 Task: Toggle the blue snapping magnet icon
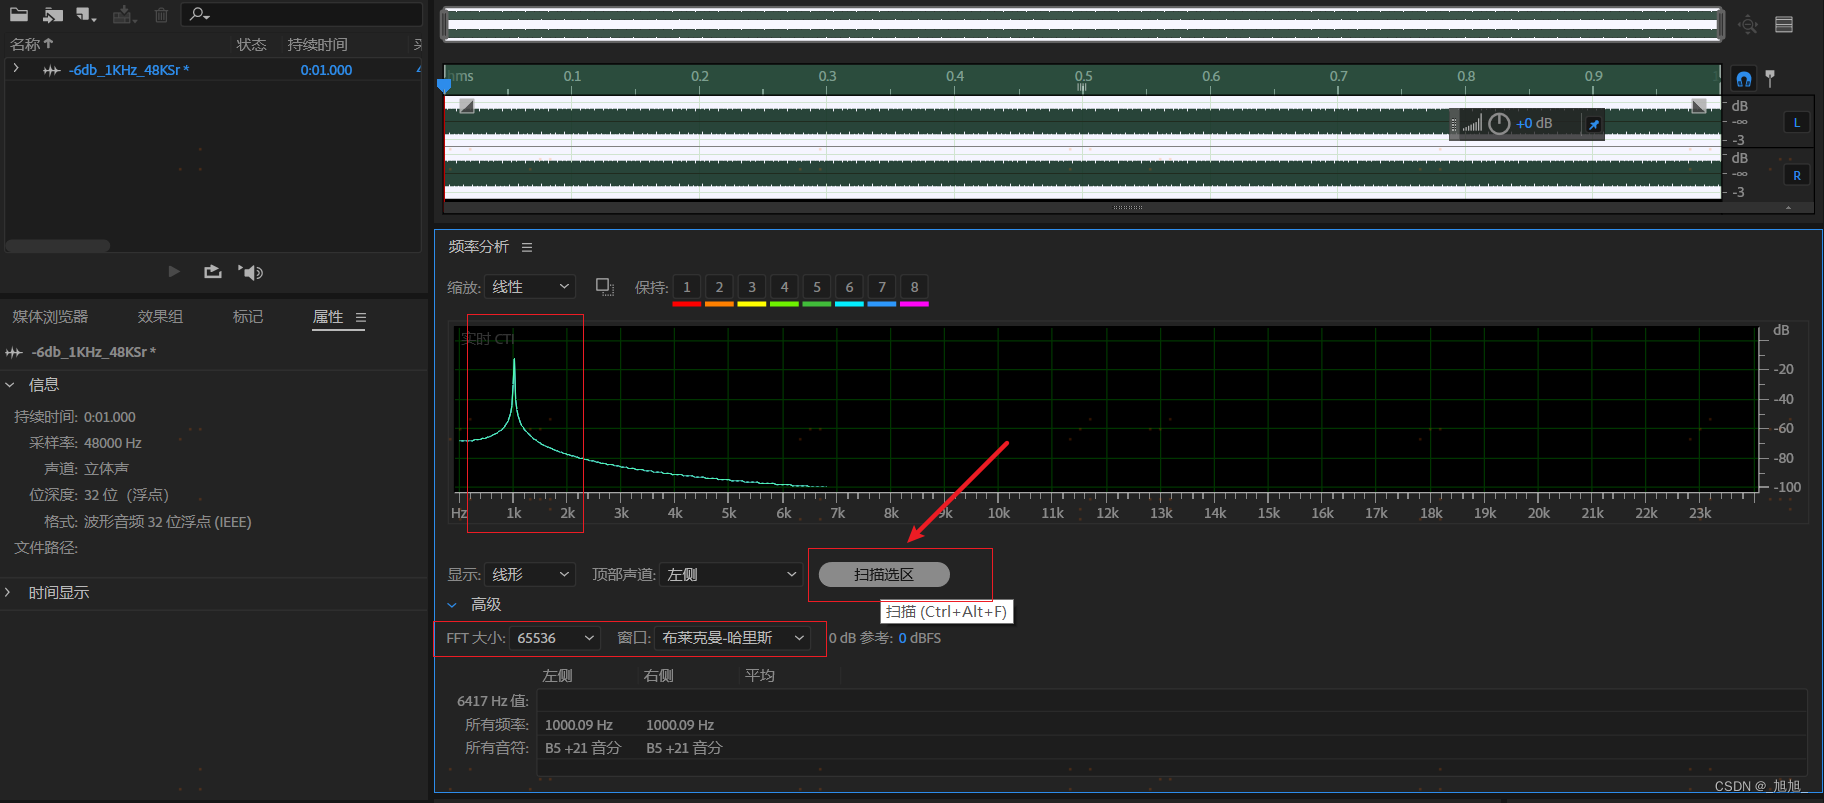point(1744,79)
